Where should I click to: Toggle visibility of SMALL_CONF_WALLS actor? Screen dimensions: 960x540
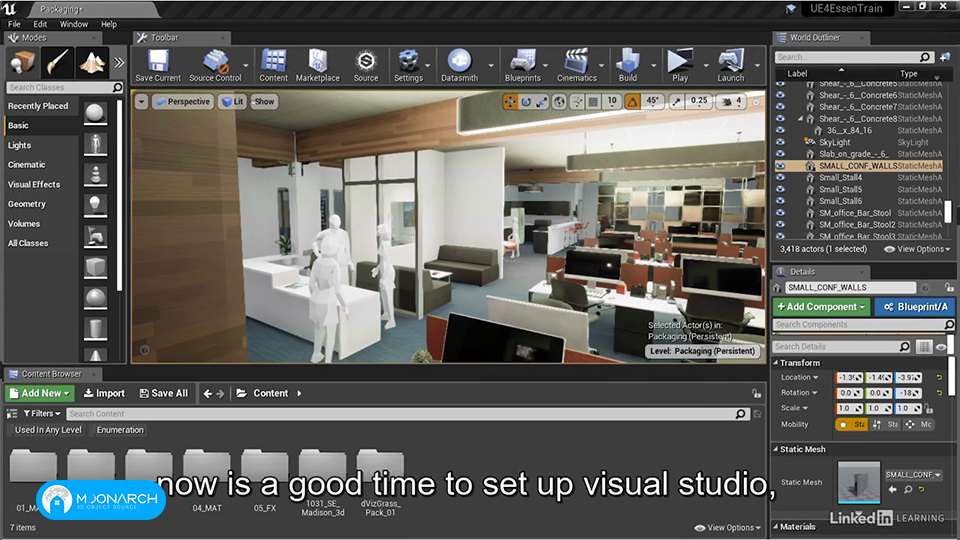tap(780, 166)
